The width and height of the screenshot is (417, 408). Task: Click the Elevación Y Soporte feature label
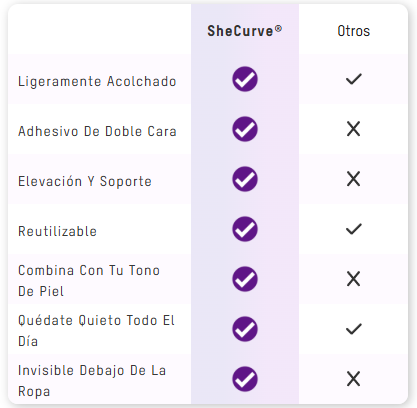coord(85,182)
